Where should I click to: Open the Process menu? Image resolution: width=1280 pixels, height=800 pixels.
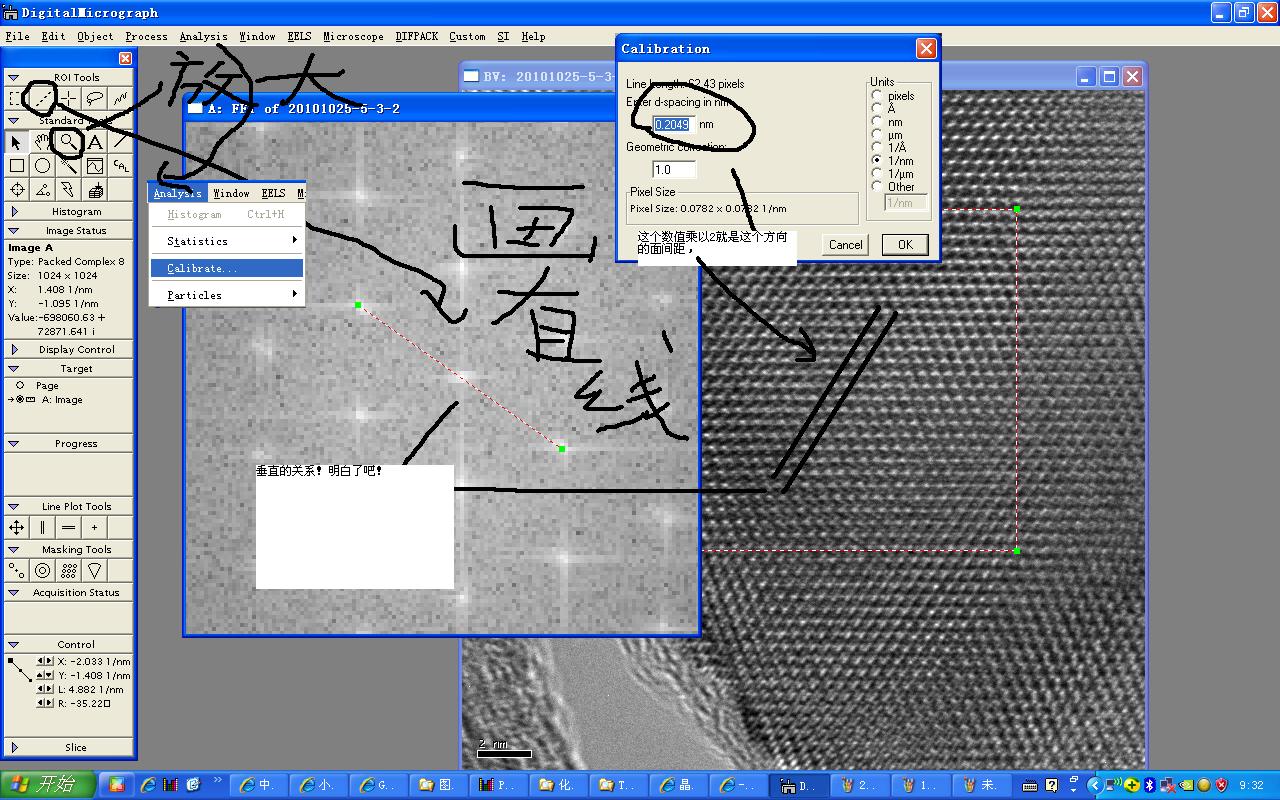(x=146, y=36)
